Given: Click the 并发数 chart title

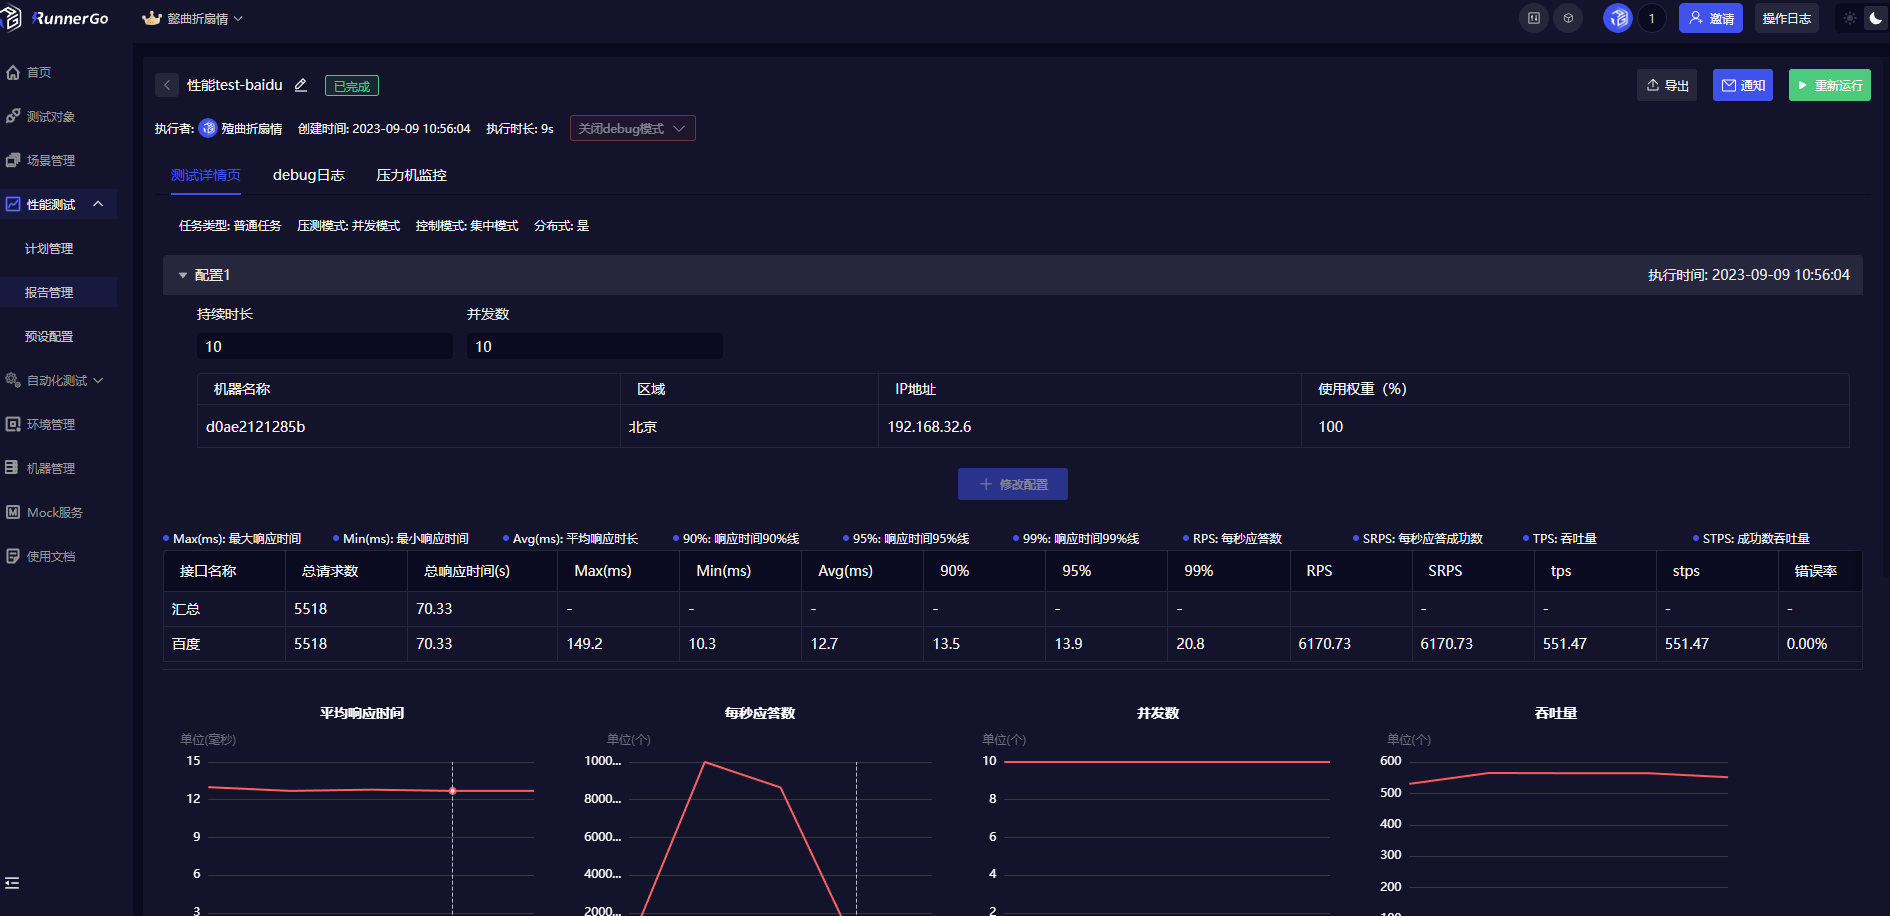Looking at the screenshot, I should (x=1158, y=713).
